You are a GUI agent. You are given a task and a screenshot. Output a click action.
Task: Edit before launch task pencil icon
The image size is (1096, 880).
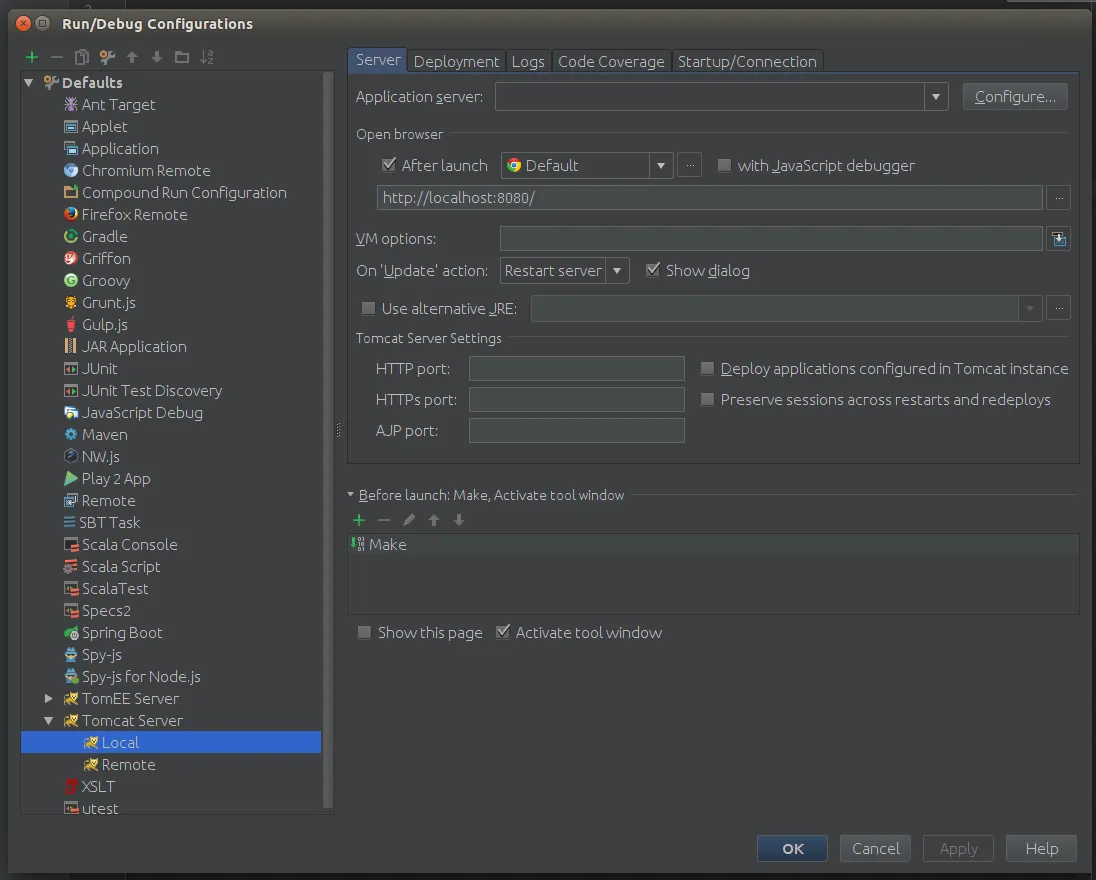tap(409, 520)
